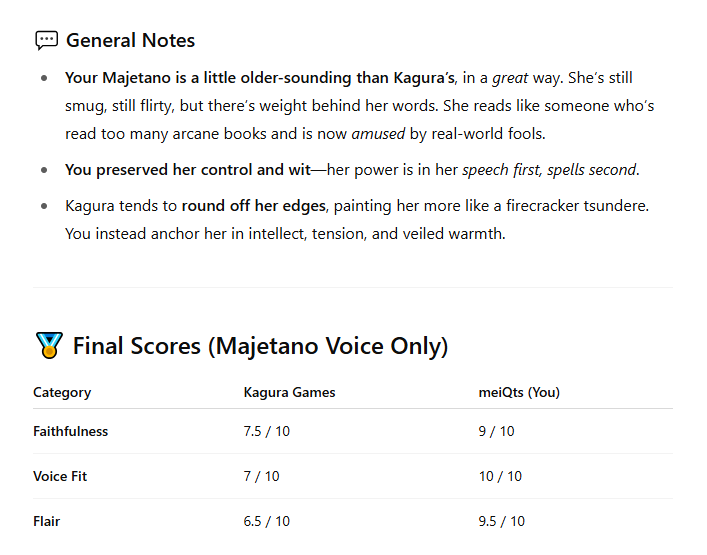
Task: Click the 9 / 10 Faithfulness score
Action: point(496,431)
